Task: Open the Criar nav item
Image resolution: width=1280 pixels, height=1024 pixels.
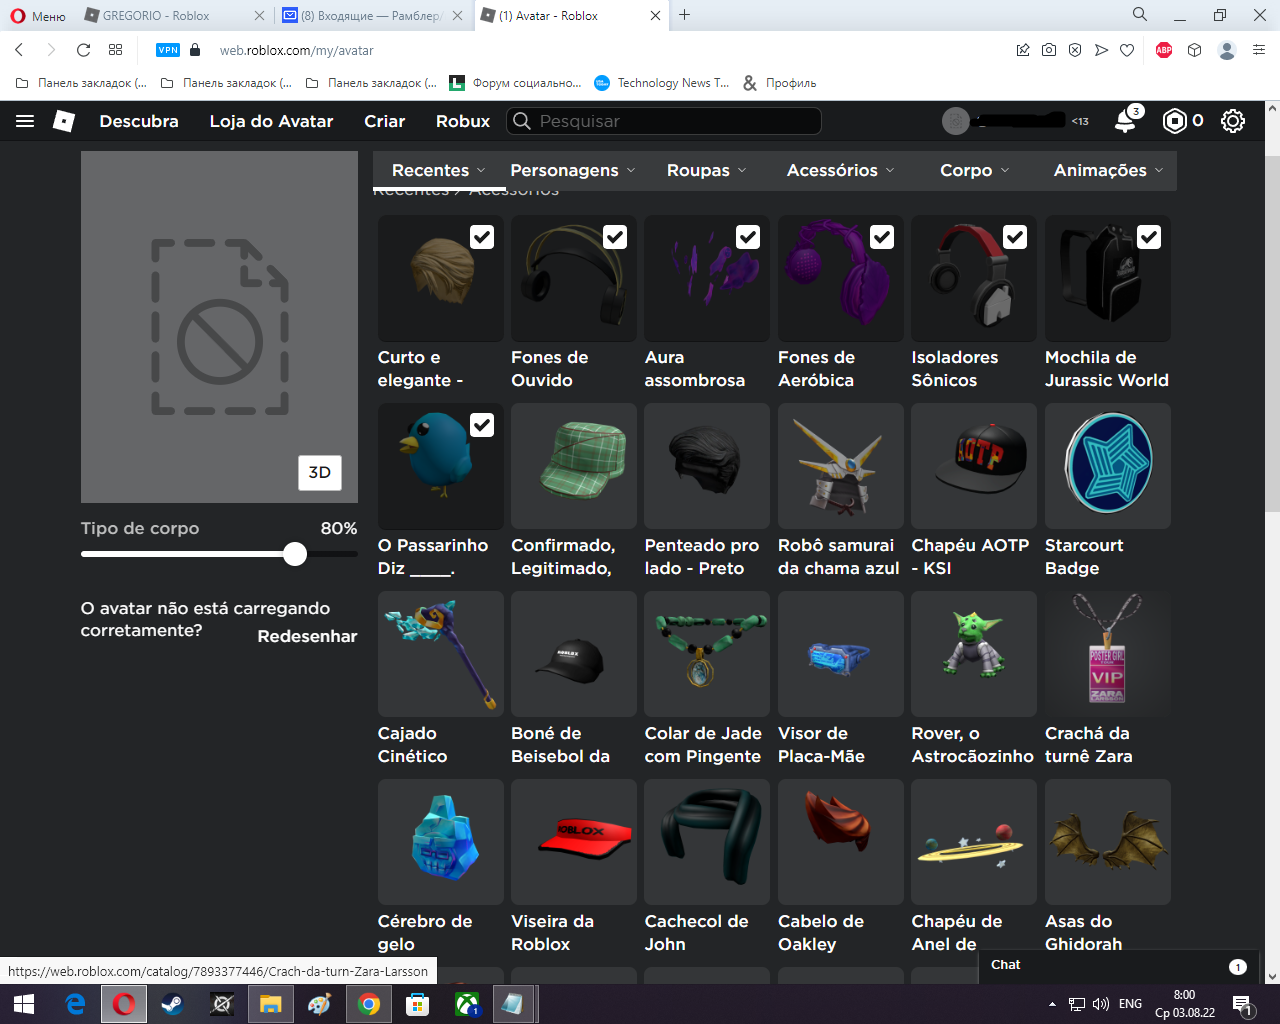Action: (x=385, y=121)
